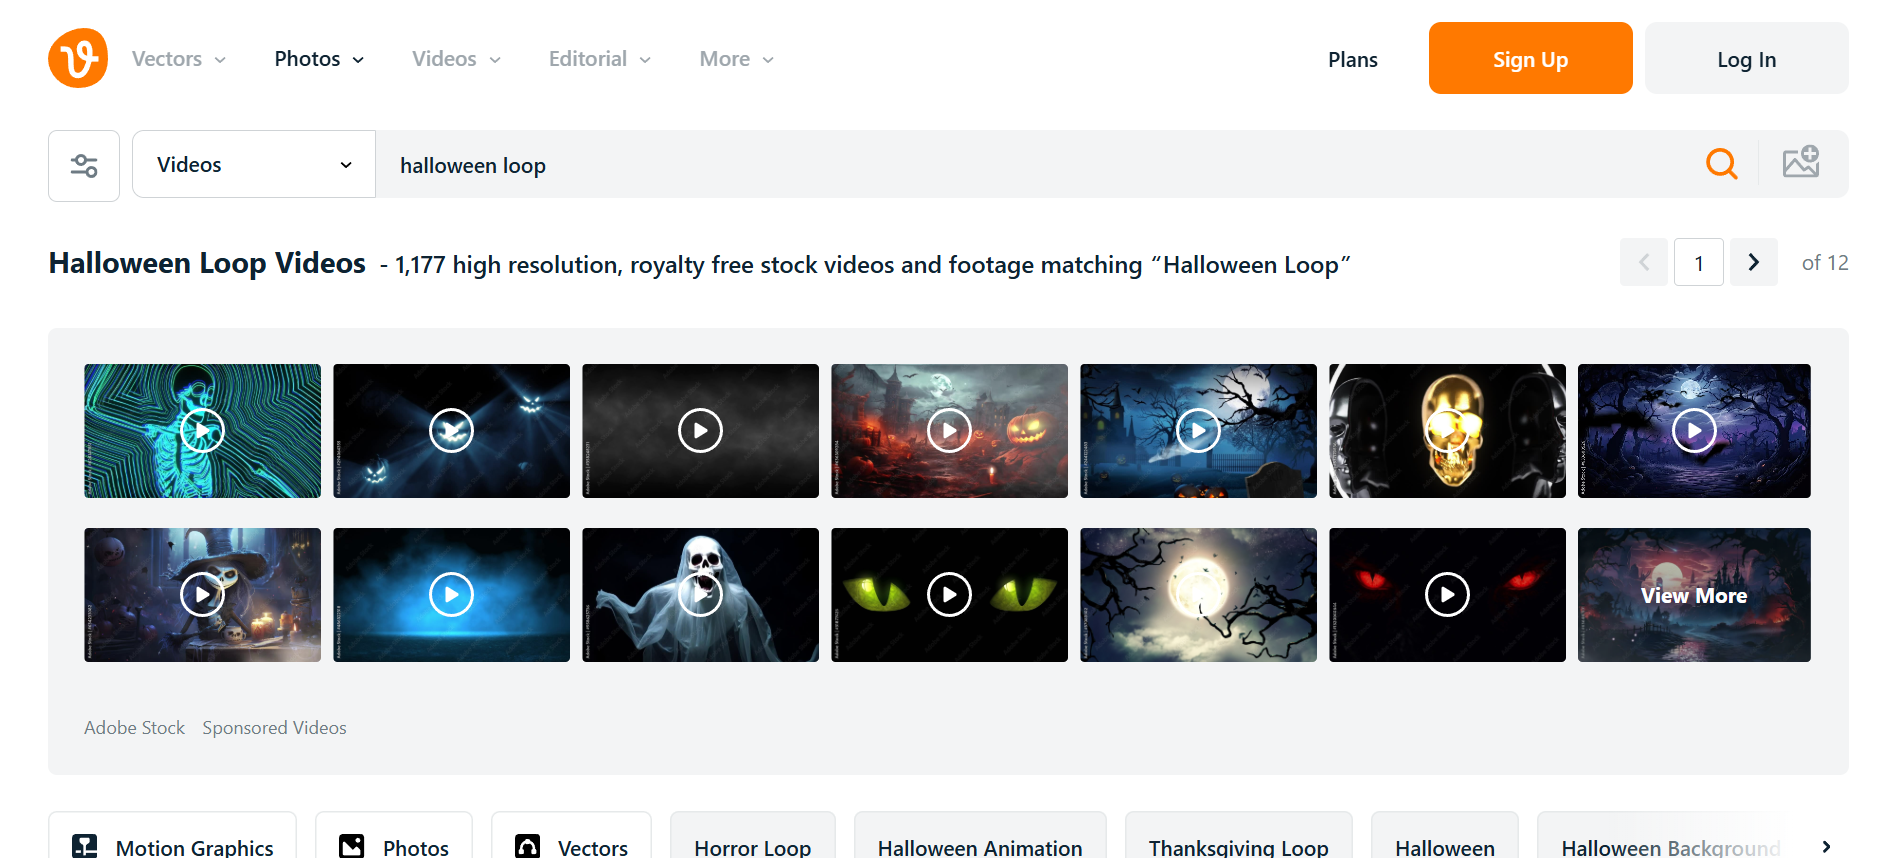The height and width of the screenshot is (858, 1887).
Task: Click the Halloween Loop Videos heading
Action: pos(207,263)
